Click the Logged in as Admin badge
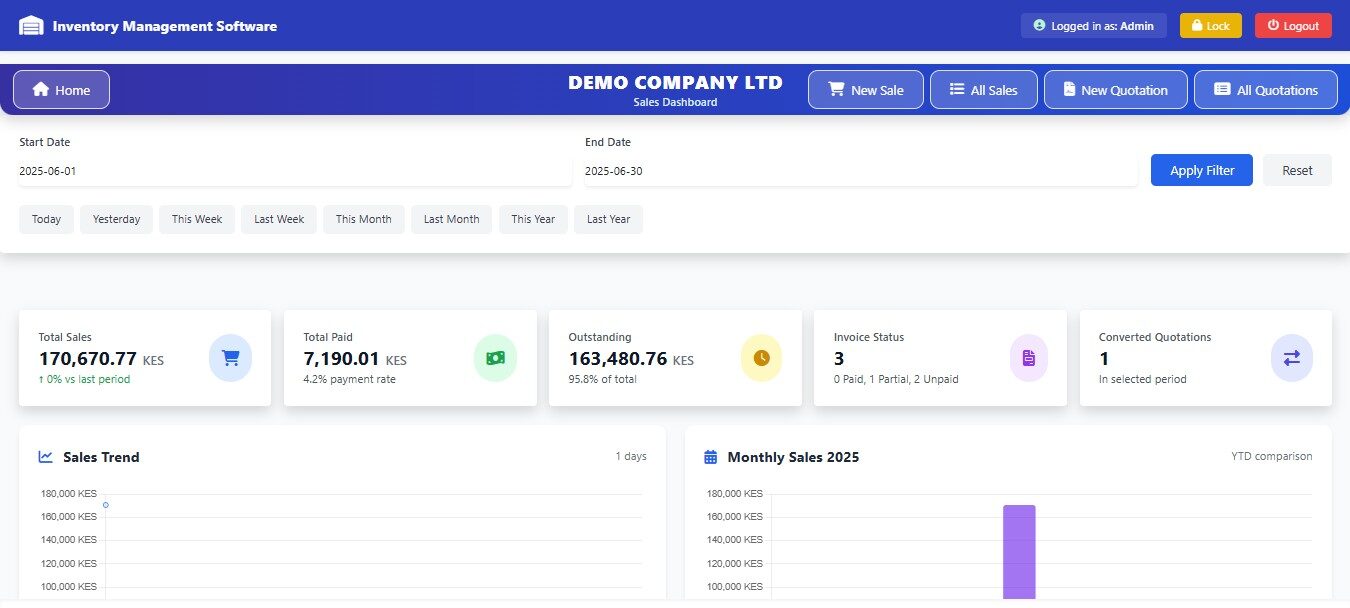Image resolution: width=1350 pixels, height=608 pixels. [1093, 25]
